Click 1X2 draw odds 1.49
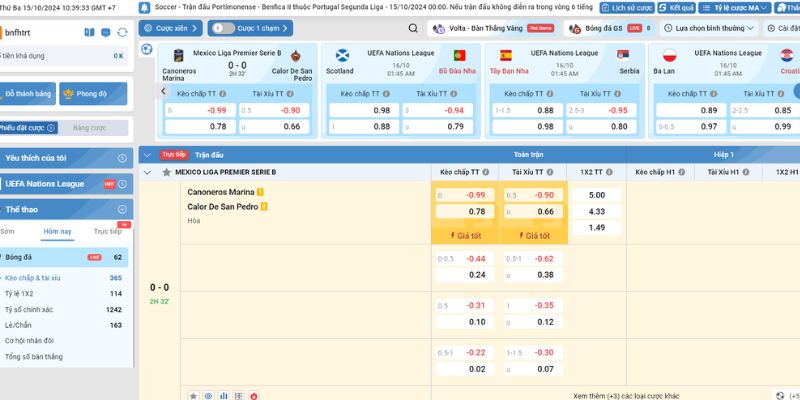The image size is (800, 400). coord(597,228)
